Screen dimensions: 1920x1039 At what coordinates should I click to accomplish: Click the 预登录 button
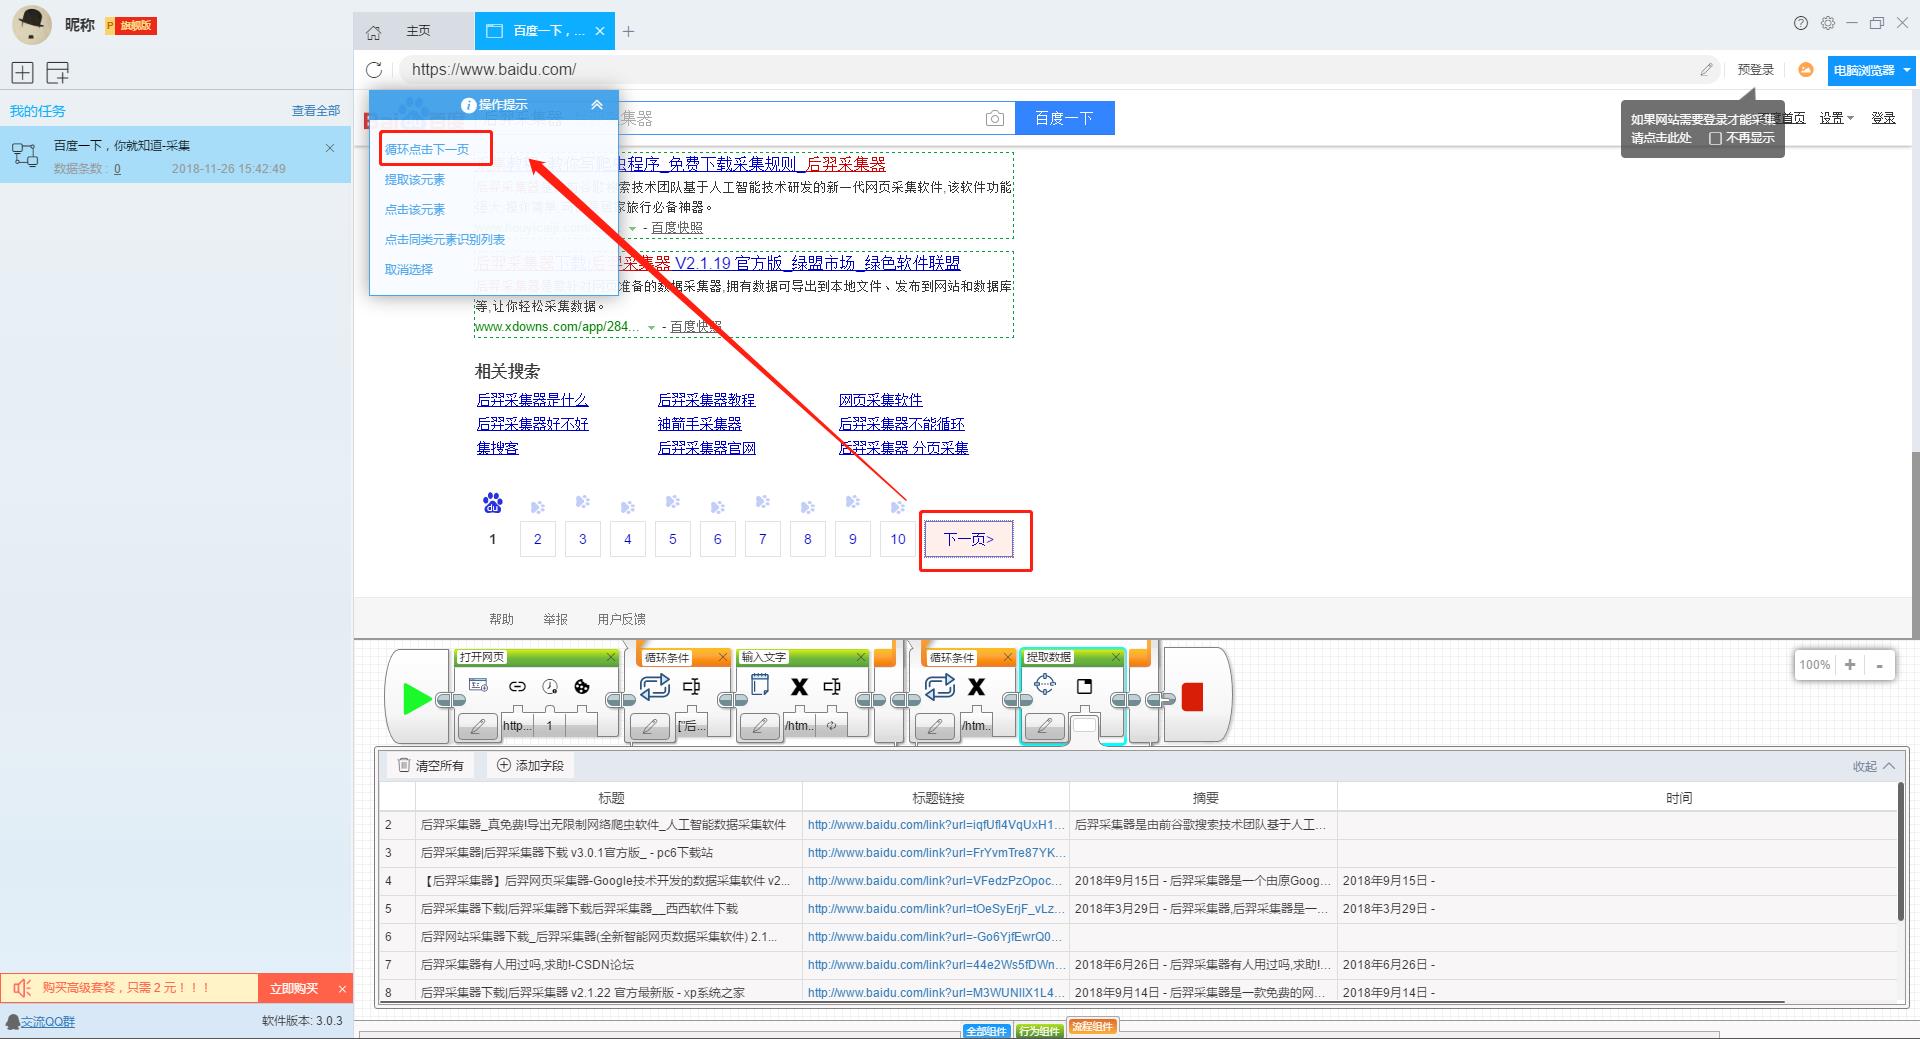[x=1755, y=69]
